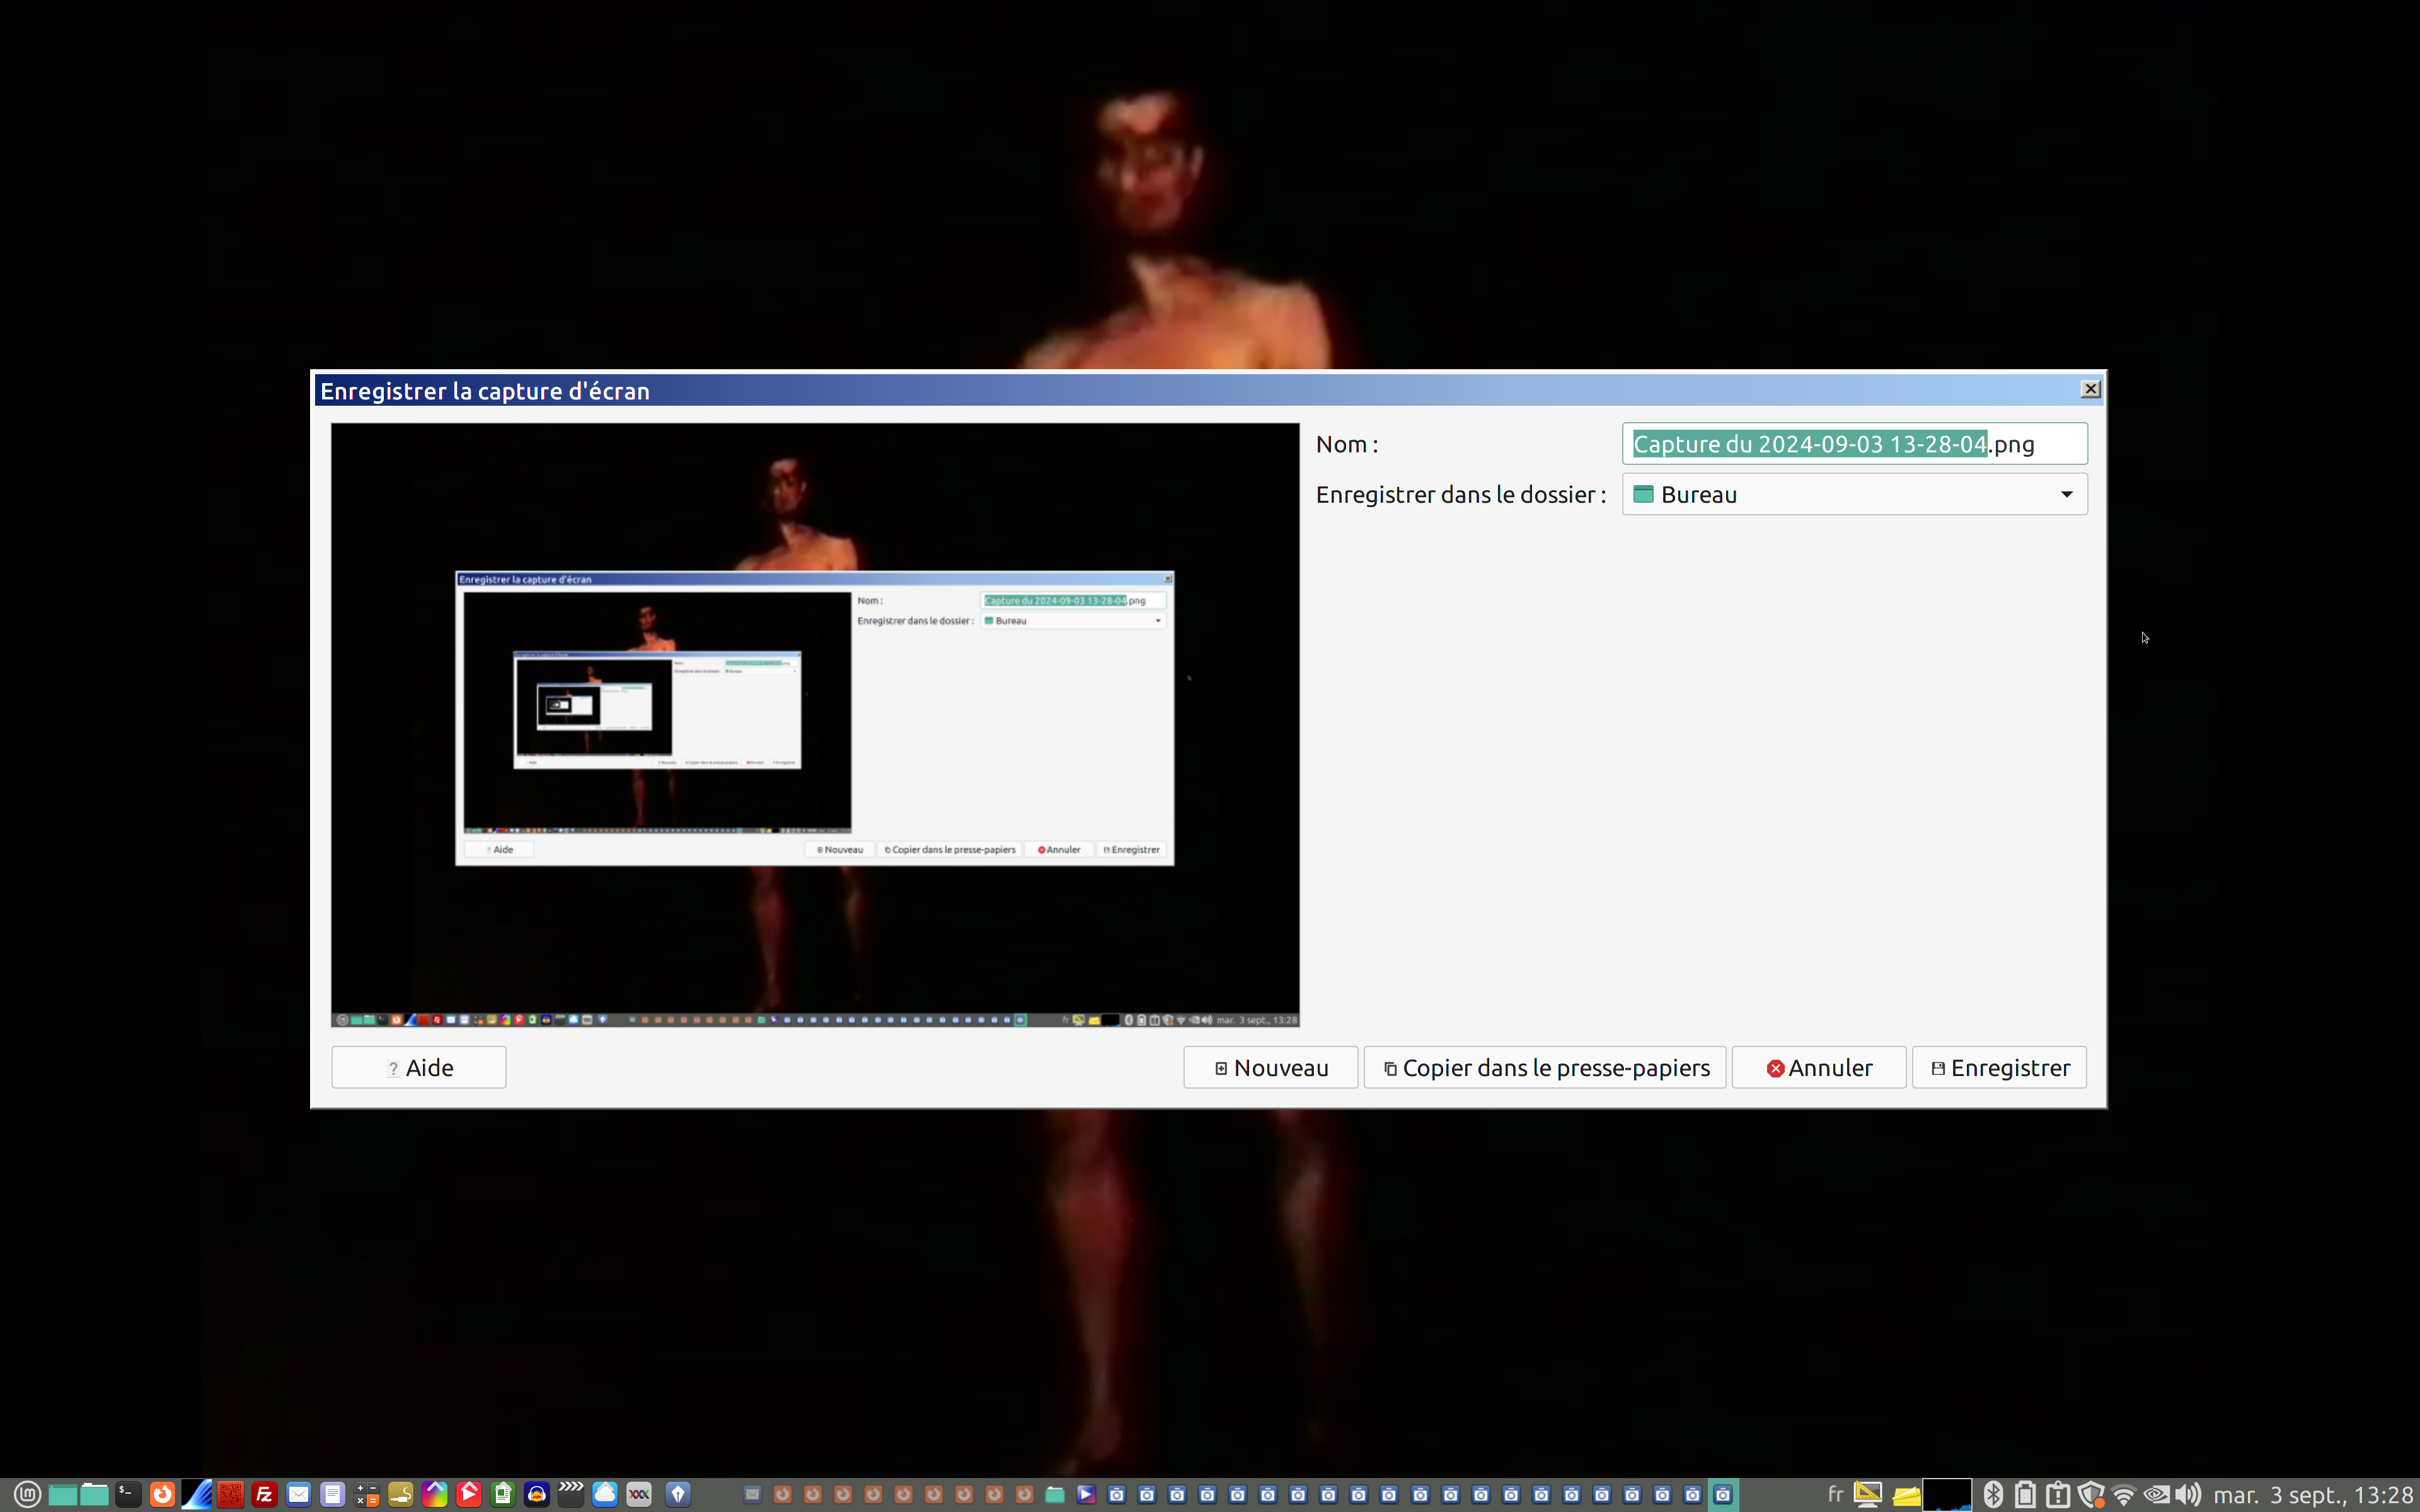Viewport: 2420px width, 1512px height.
Task: Open the Linux Mint start menu
Action: coord(27,1494)
